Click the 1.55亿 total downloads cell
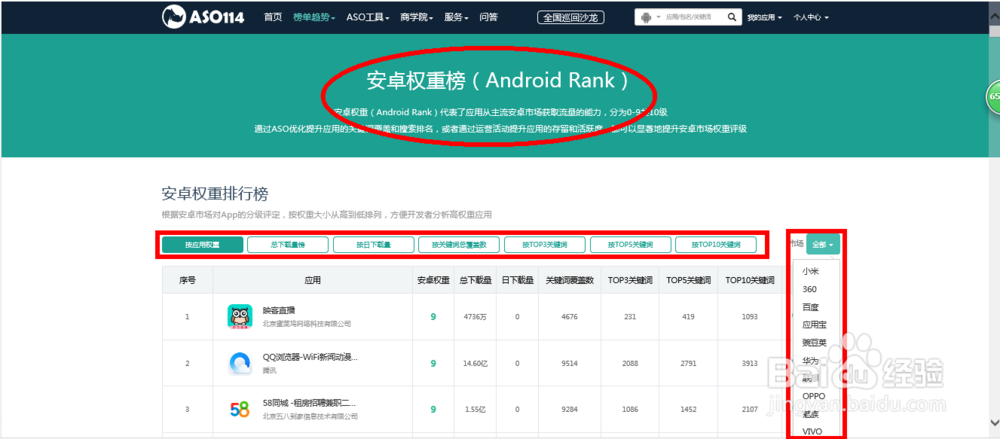The width and height of the screenshot is (1000, 439). (475, 409)
